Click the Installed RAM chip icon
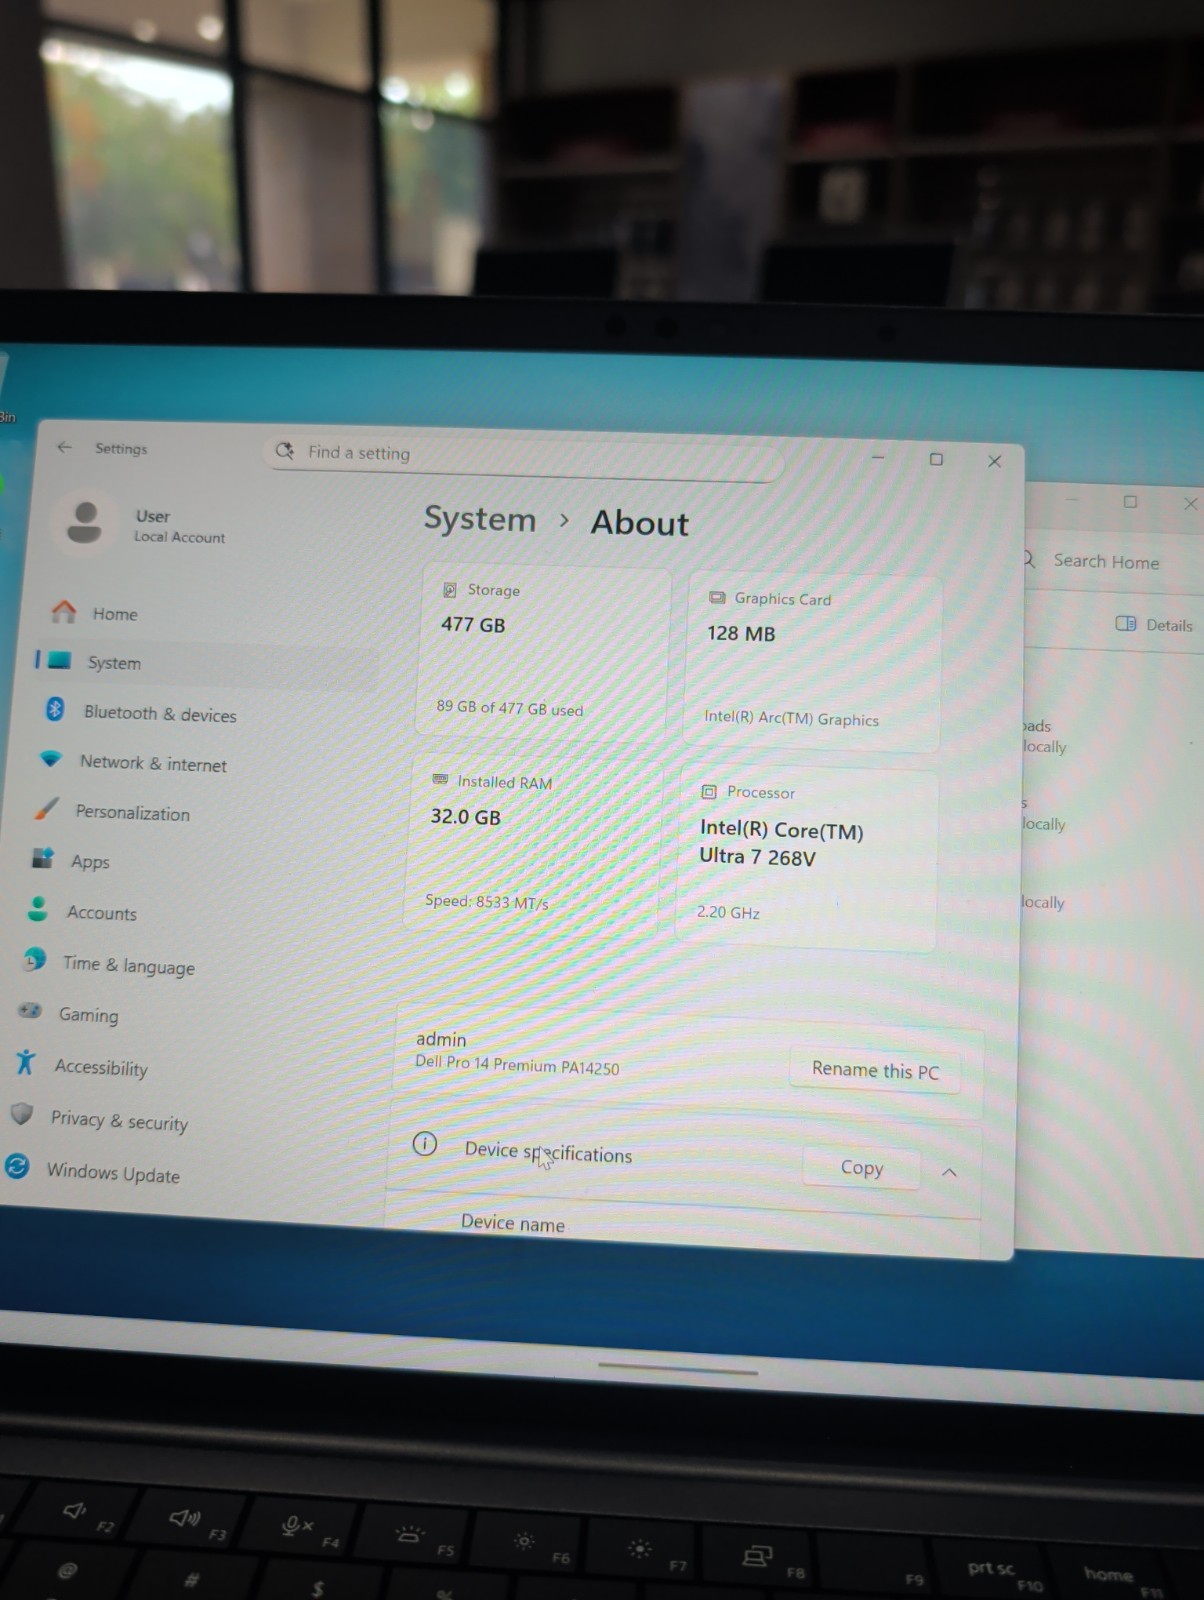The image size is (1204, 1600). [439, 780]
